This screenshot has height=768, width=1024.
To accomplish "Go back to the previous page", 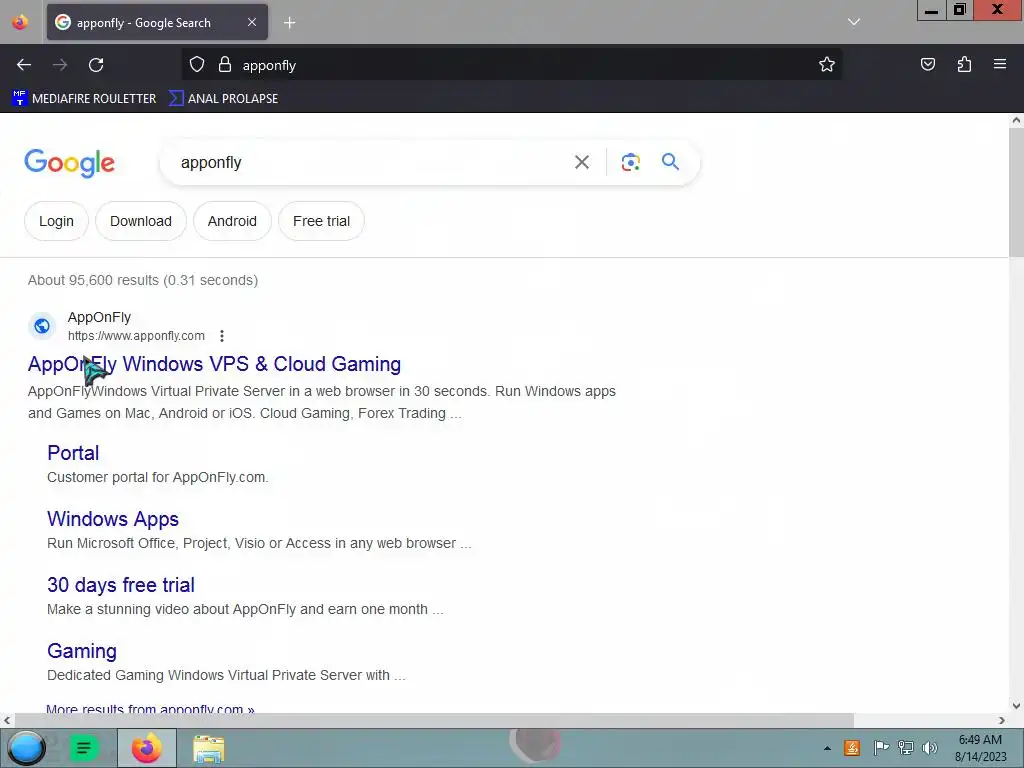I will [x=24, y=65].
